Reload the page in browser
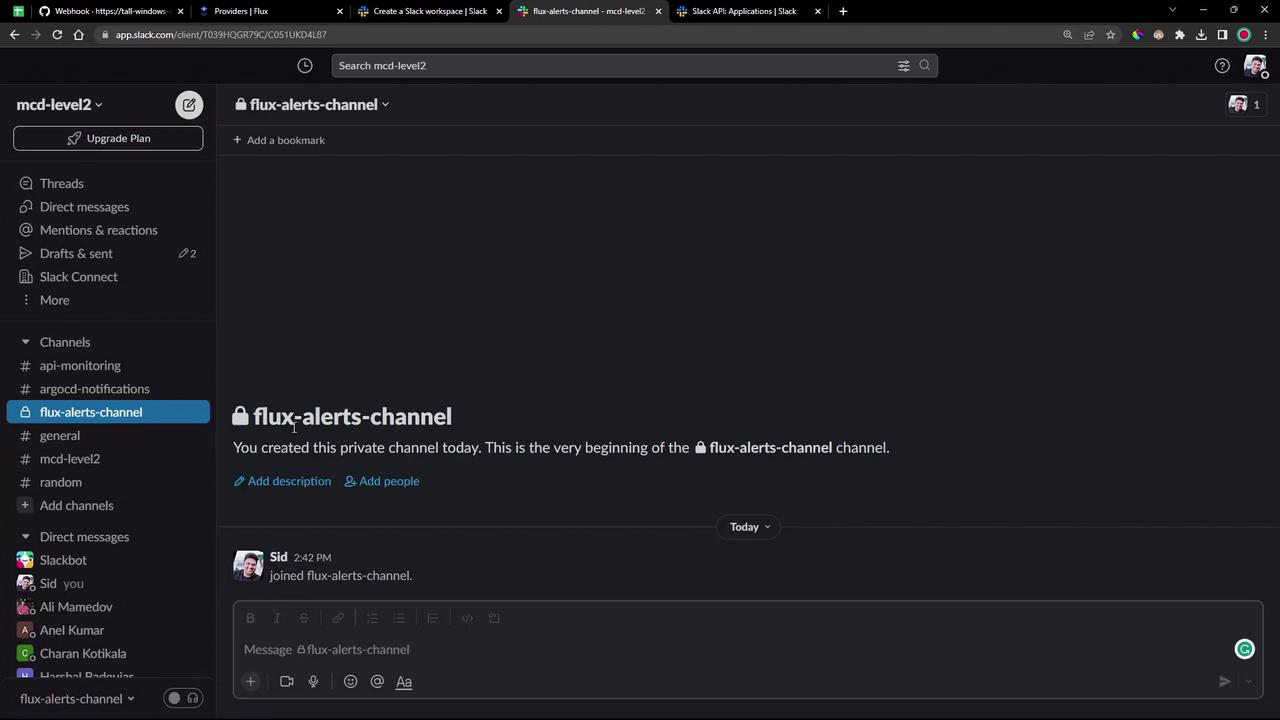The image size is (1280, 720). [x=57, y=35]
